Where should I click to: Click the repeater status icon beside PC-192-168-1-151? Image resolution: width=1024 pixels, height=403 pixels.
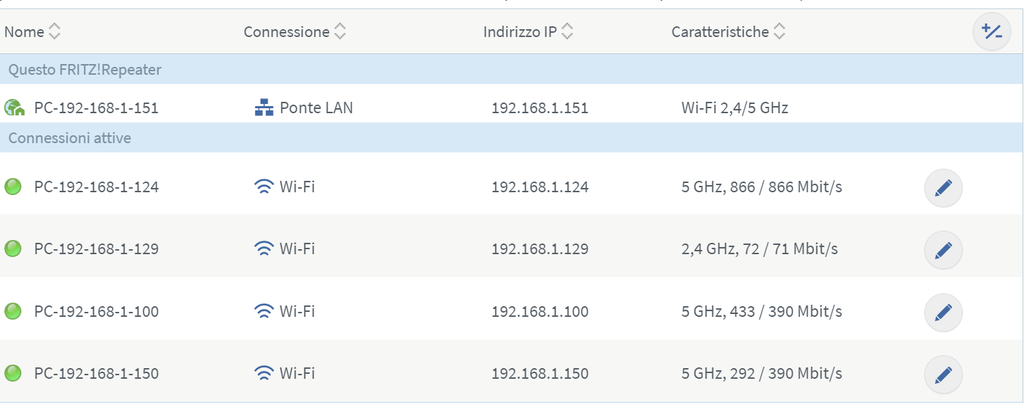14,107
